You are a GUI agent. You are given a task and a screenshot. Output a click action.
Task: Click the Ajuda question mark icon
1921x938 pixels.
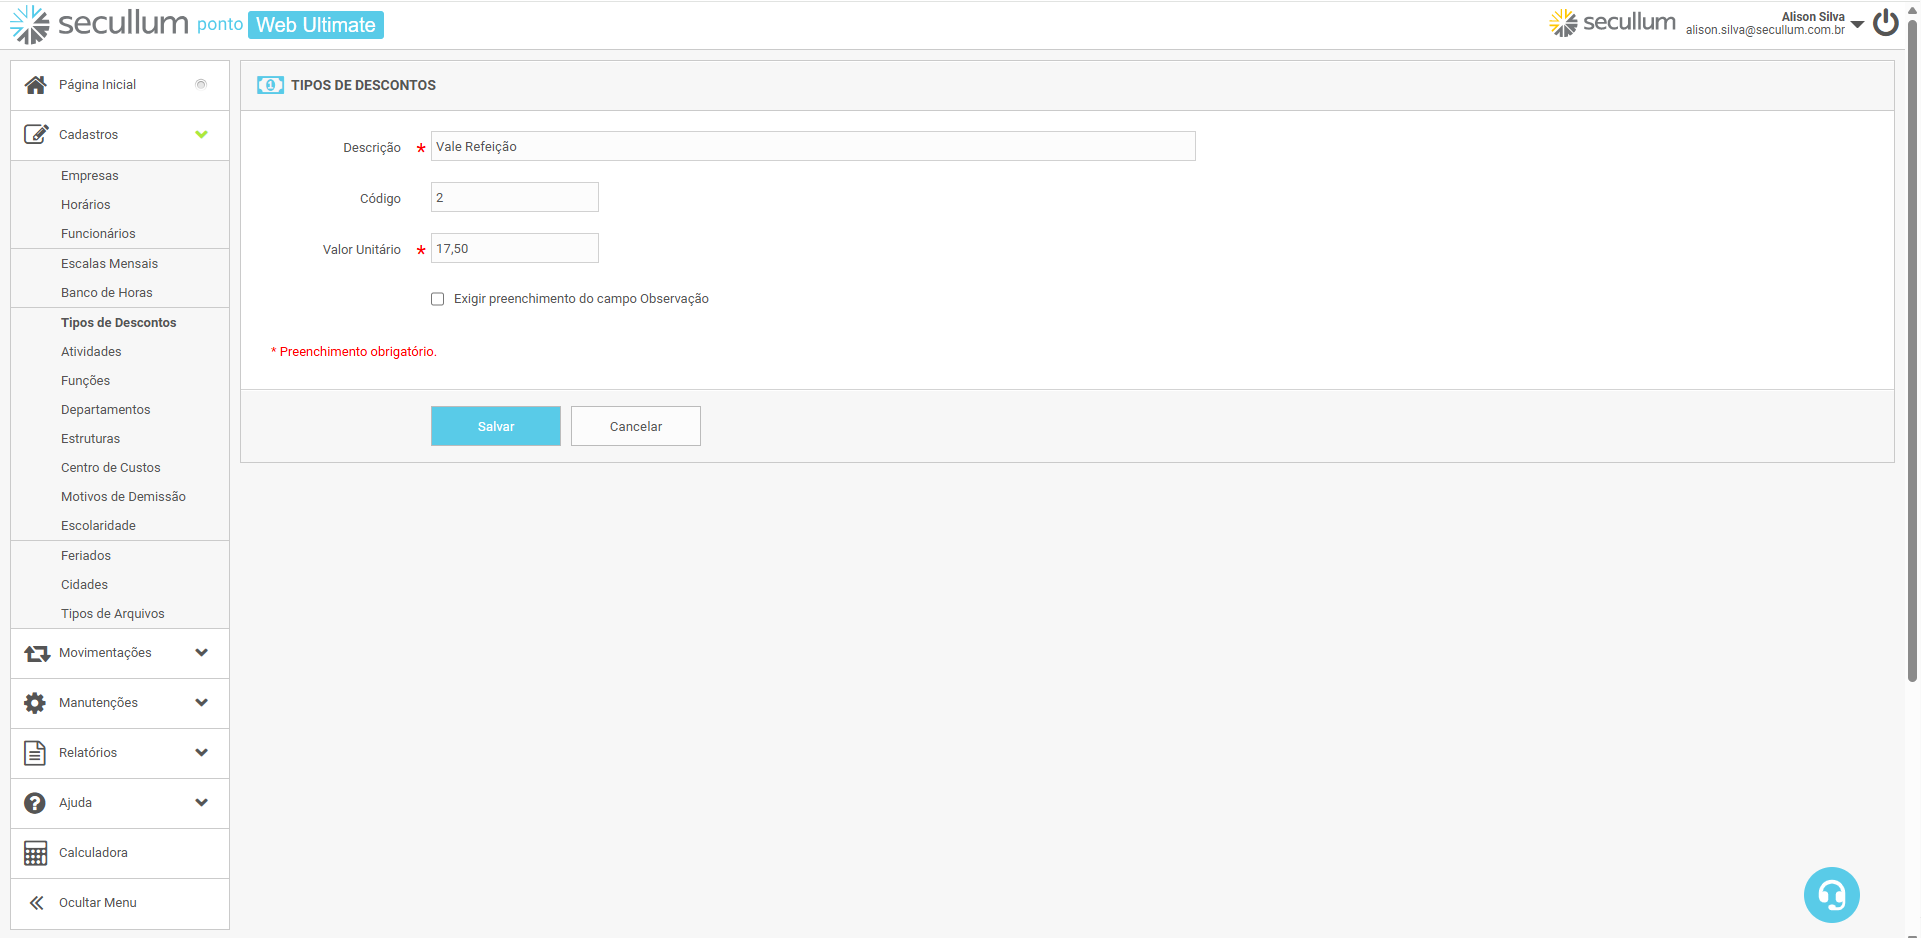click(x=35, y=803)
